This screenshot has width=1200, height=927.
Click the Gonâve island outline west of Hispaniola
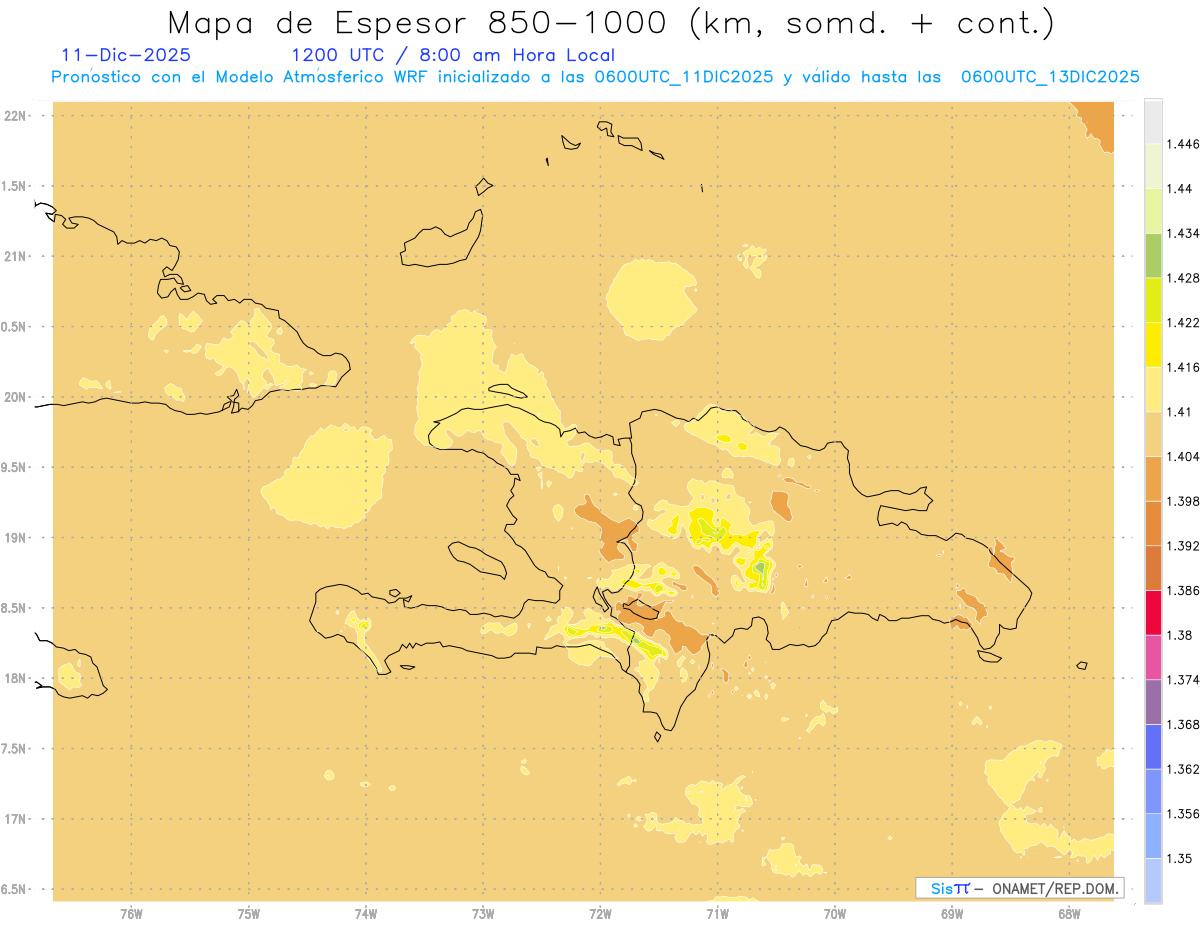[x=476, y=560]
